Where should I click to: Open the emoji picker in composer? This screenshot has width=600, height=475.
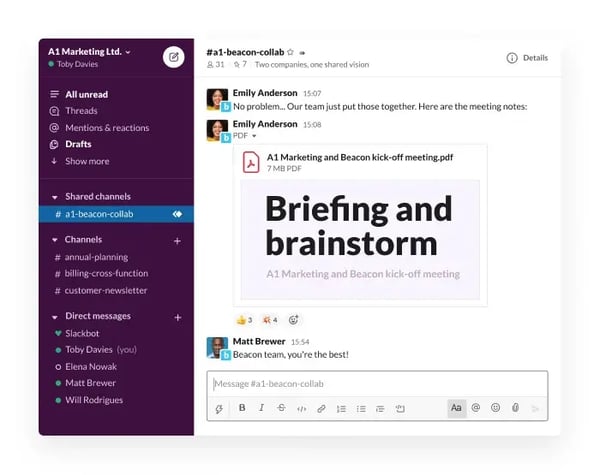495,408
